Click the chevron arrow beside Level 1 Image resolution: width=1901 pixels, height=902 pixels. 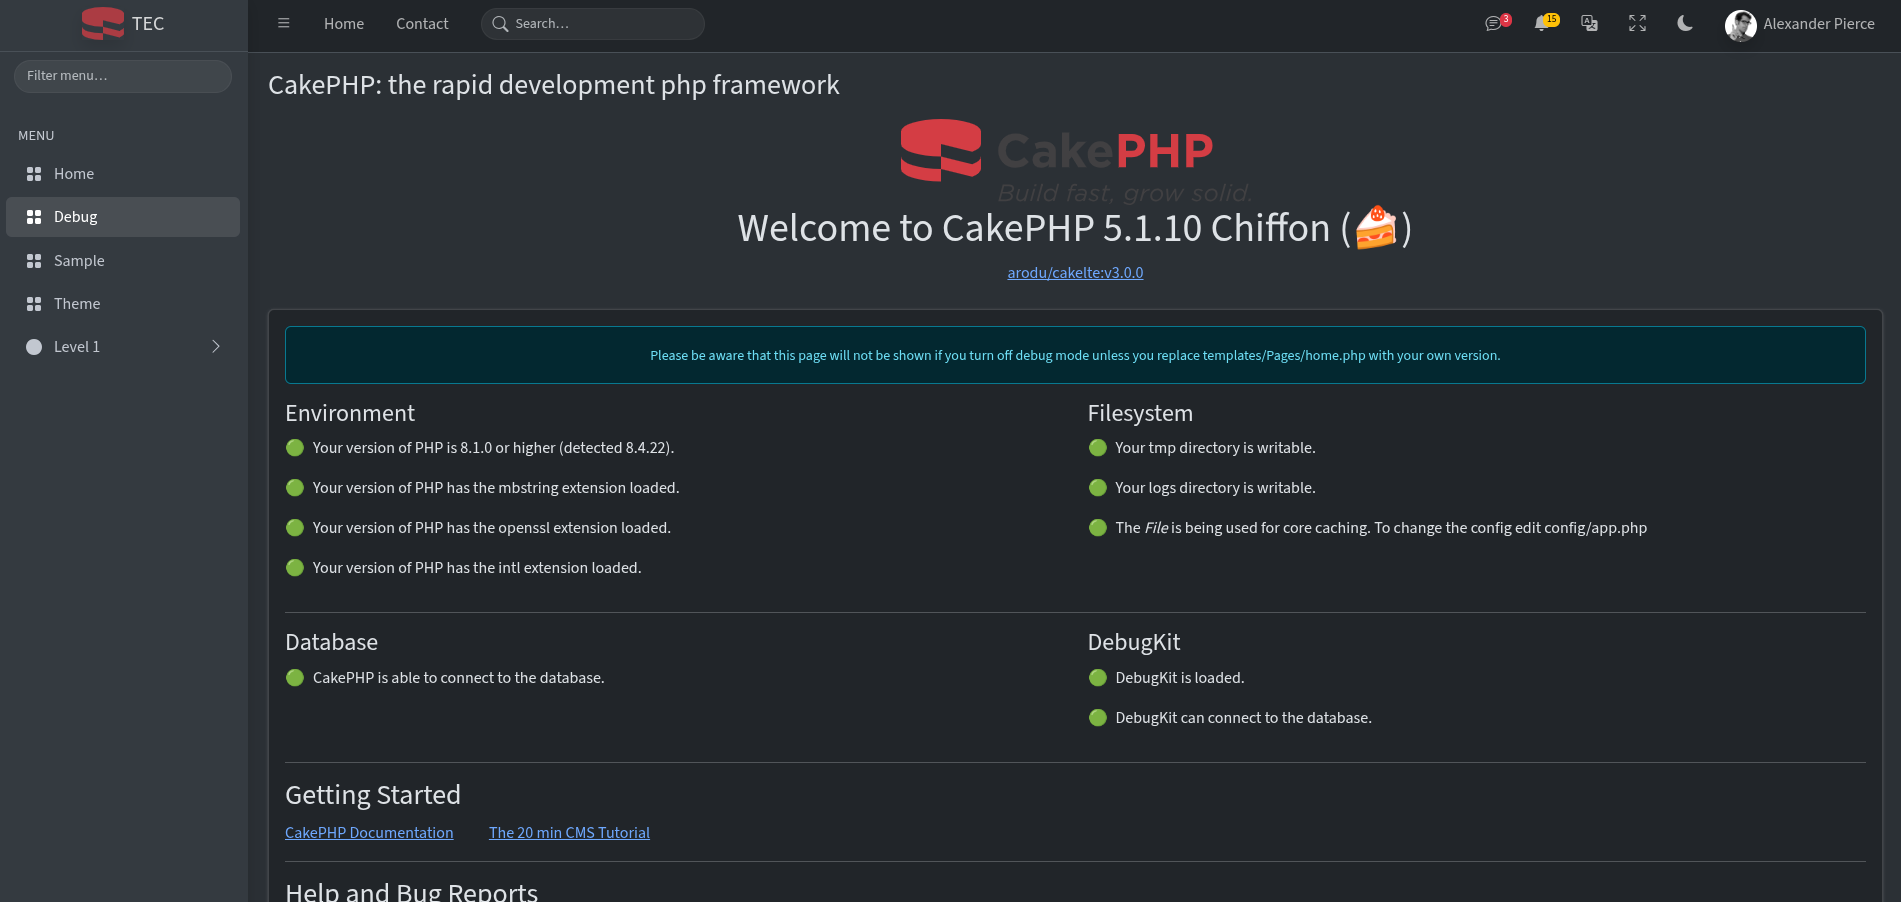216,347
